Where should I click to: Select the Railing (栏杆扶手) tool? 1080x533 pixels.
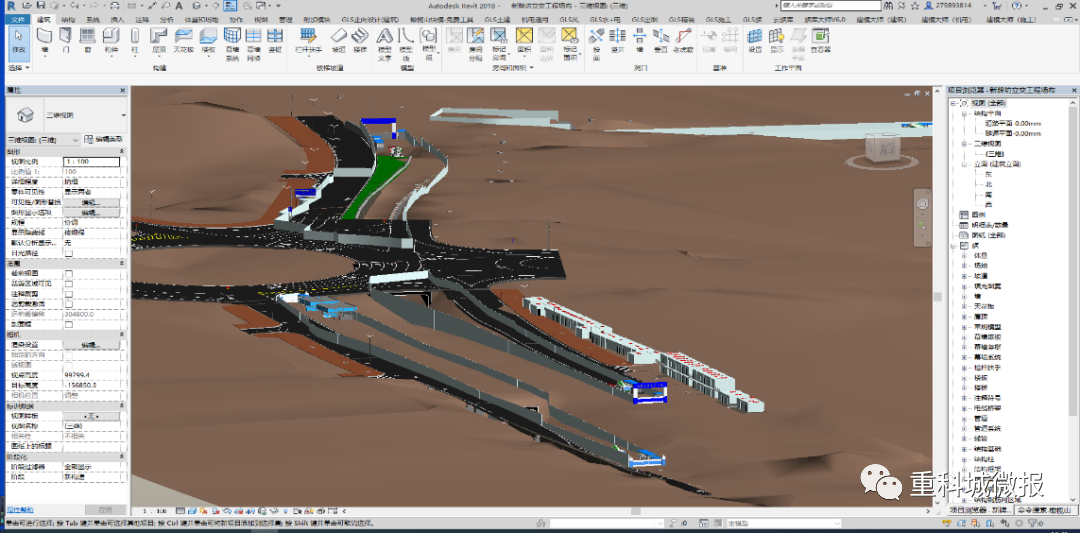(308, 41)
